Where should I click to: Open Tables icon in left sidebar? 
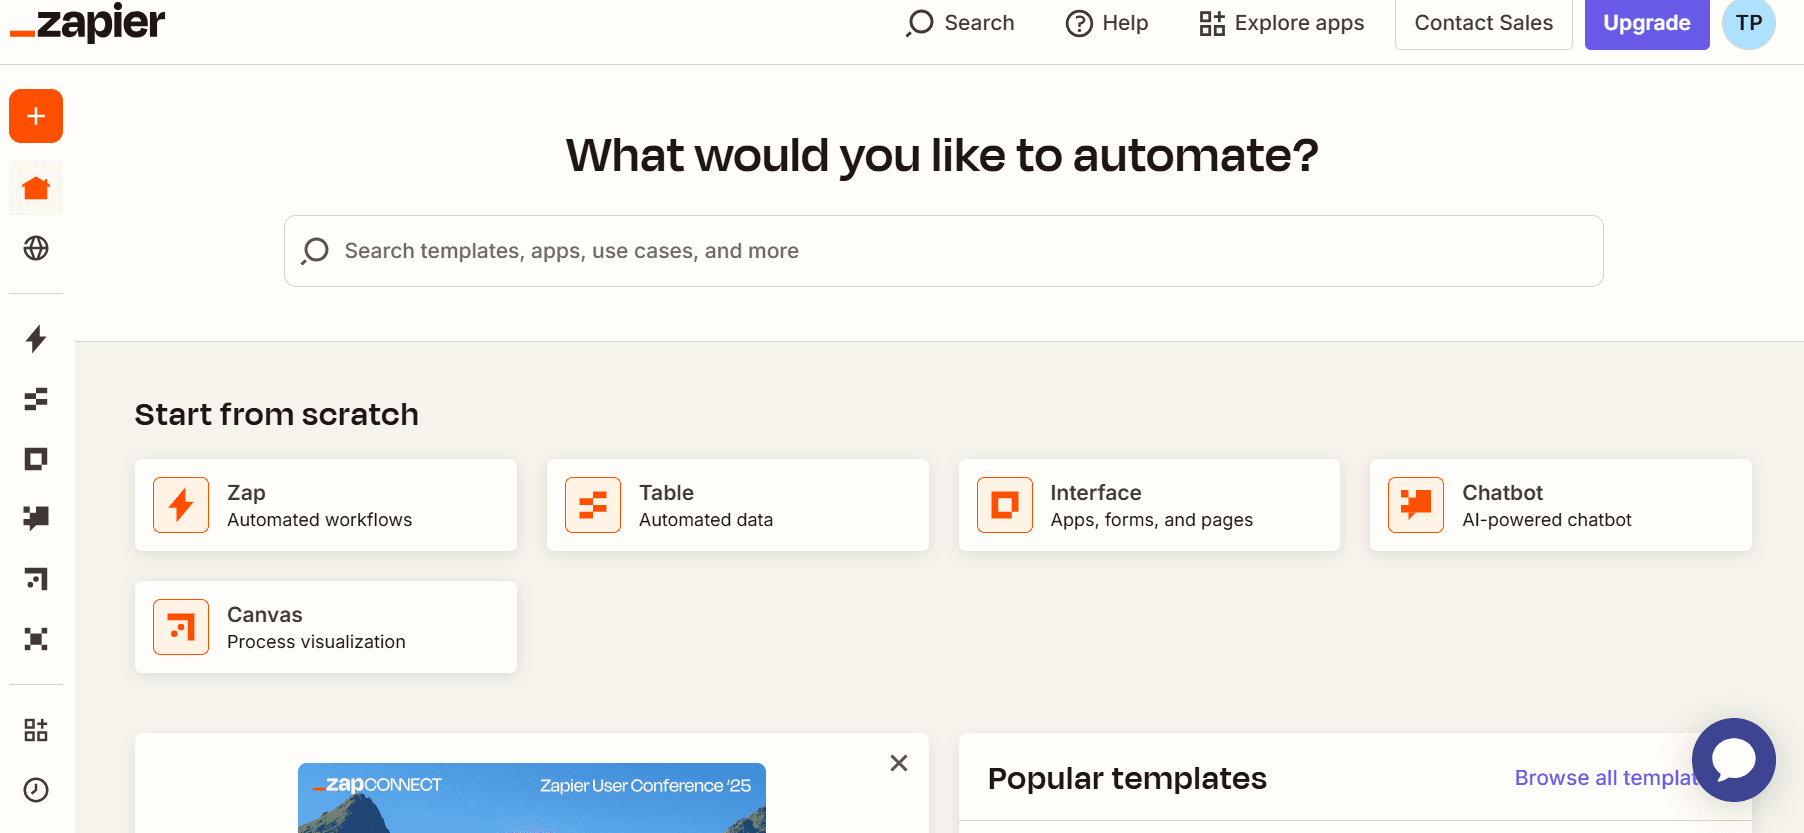click(x=36, y=399)
